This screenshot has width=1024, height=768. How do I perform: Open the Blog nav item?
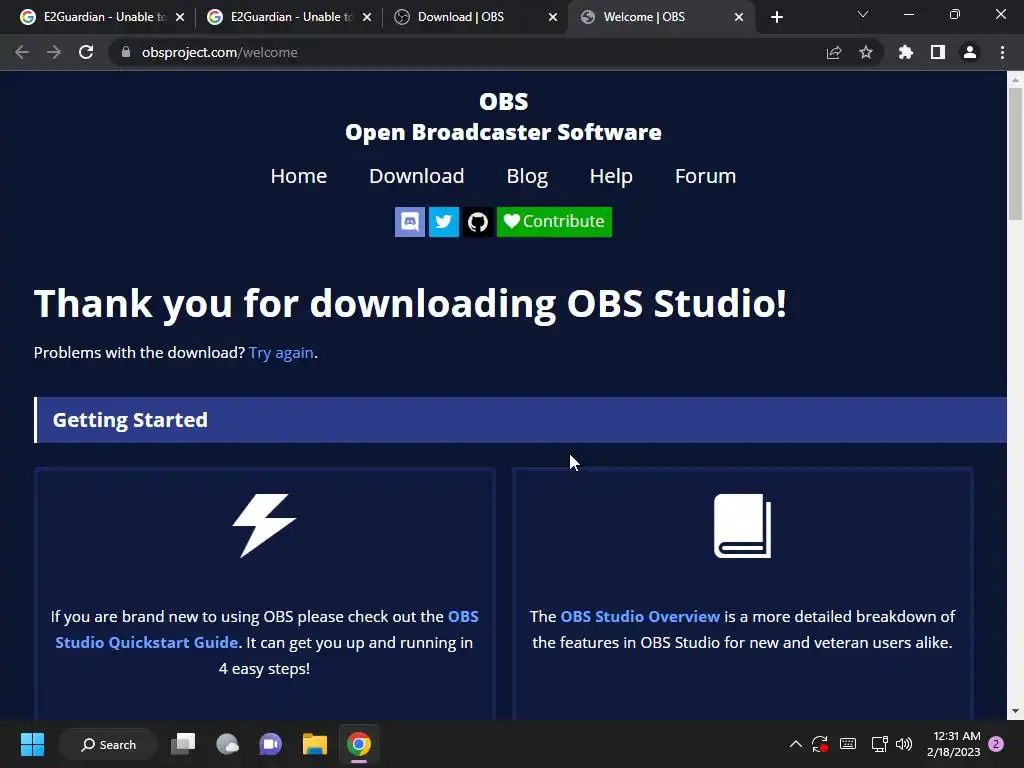pos(527,176)
